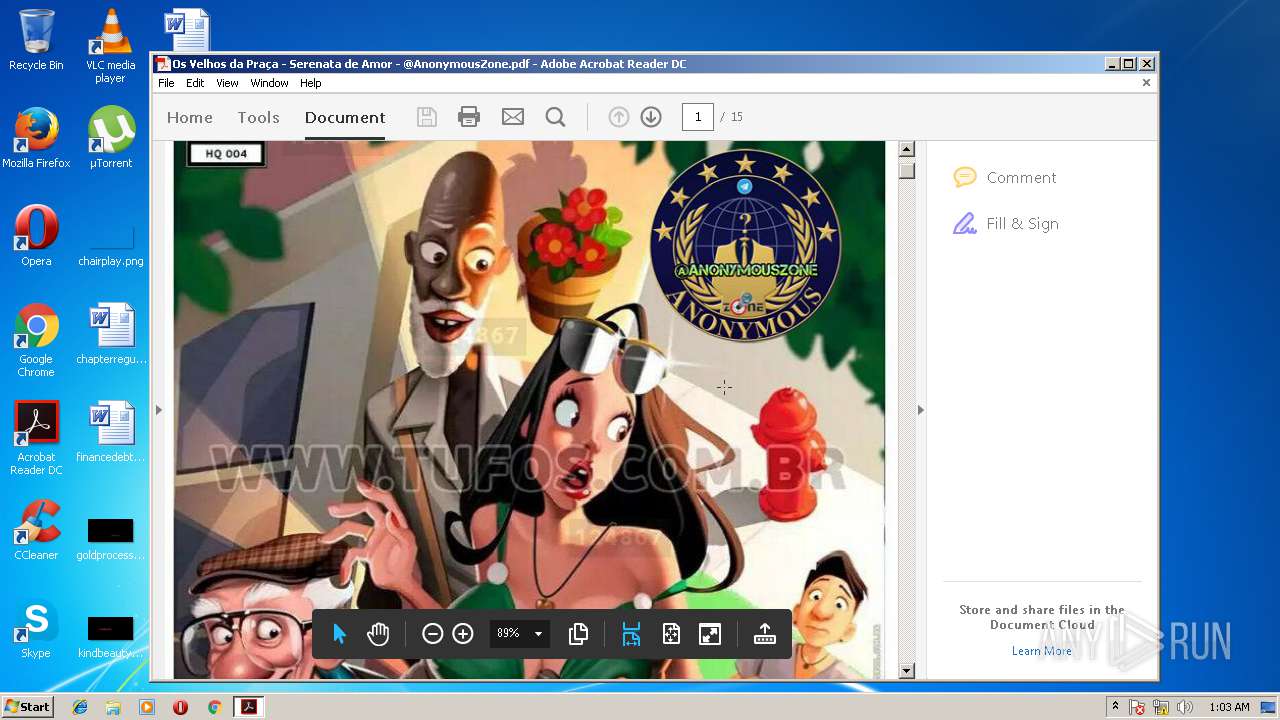1280x720 pixels.
Task: Fit one full page icon
Action: [x=671, y=634]
